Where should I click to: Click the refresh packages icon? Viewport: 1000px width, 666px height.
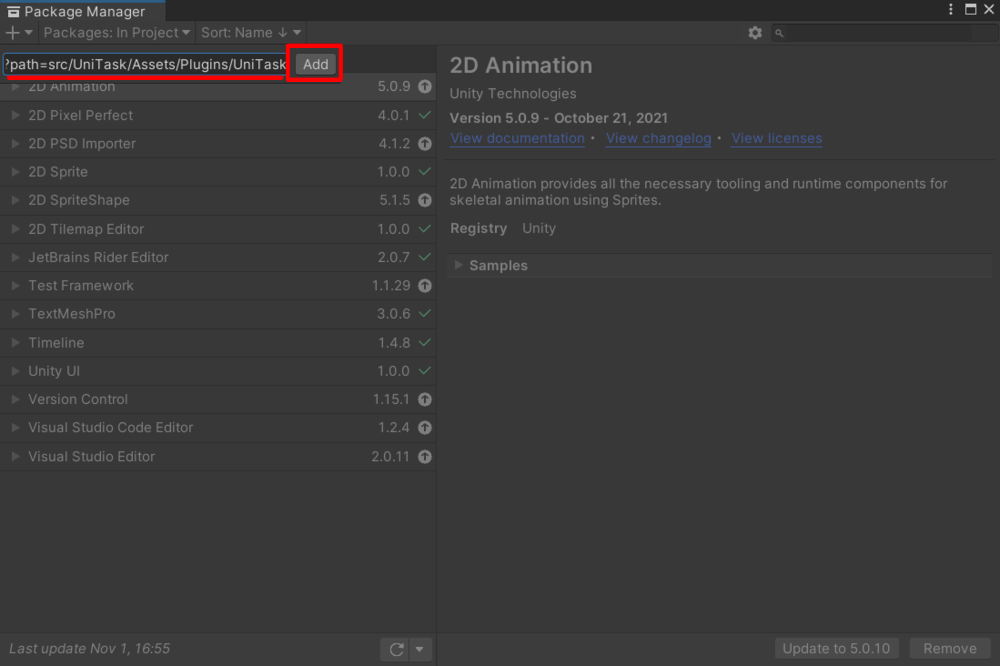[x=396, y=649]
